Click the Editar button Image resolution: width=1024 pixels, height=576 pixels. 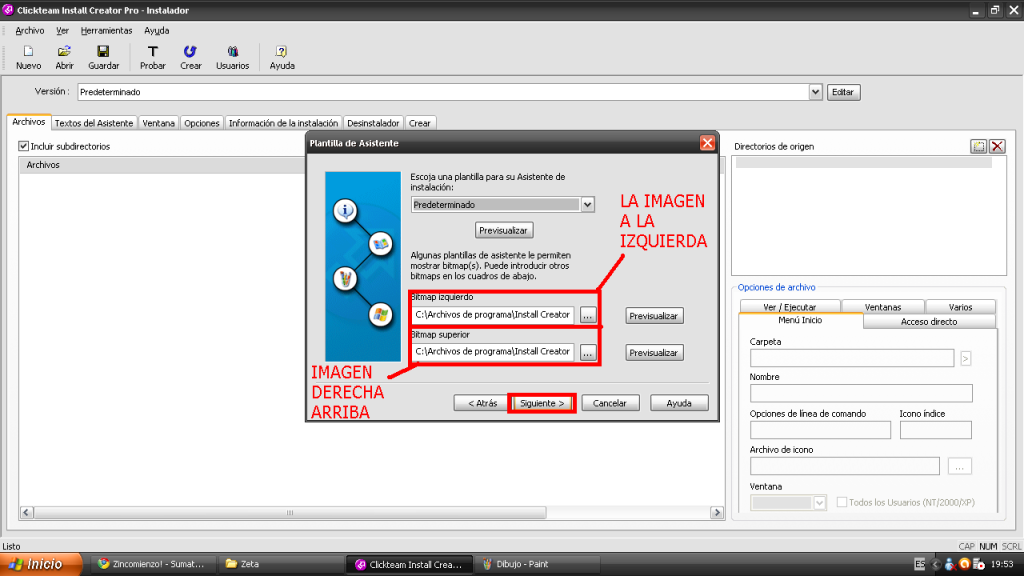(x=843, y=92)
